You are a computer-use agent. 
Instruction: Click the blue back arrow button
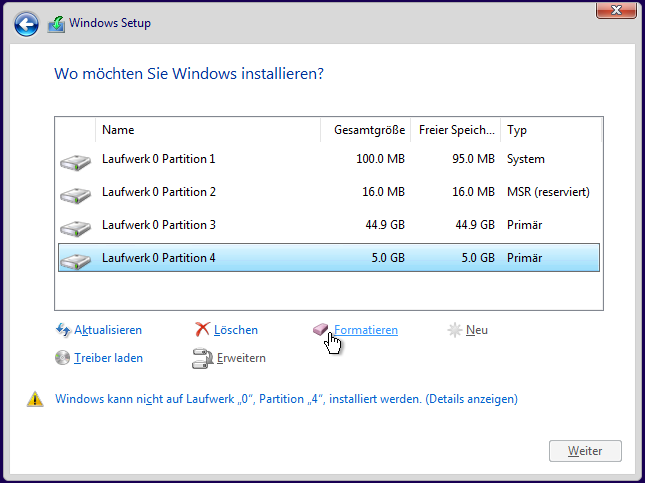point(26,24)
